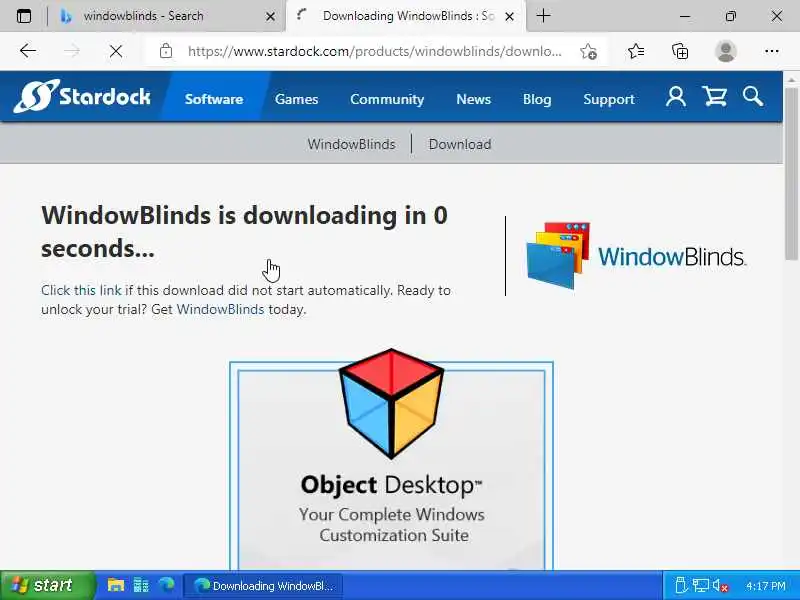
Task: Click the stardock.com address bar
Action: [x=374, y=51]
